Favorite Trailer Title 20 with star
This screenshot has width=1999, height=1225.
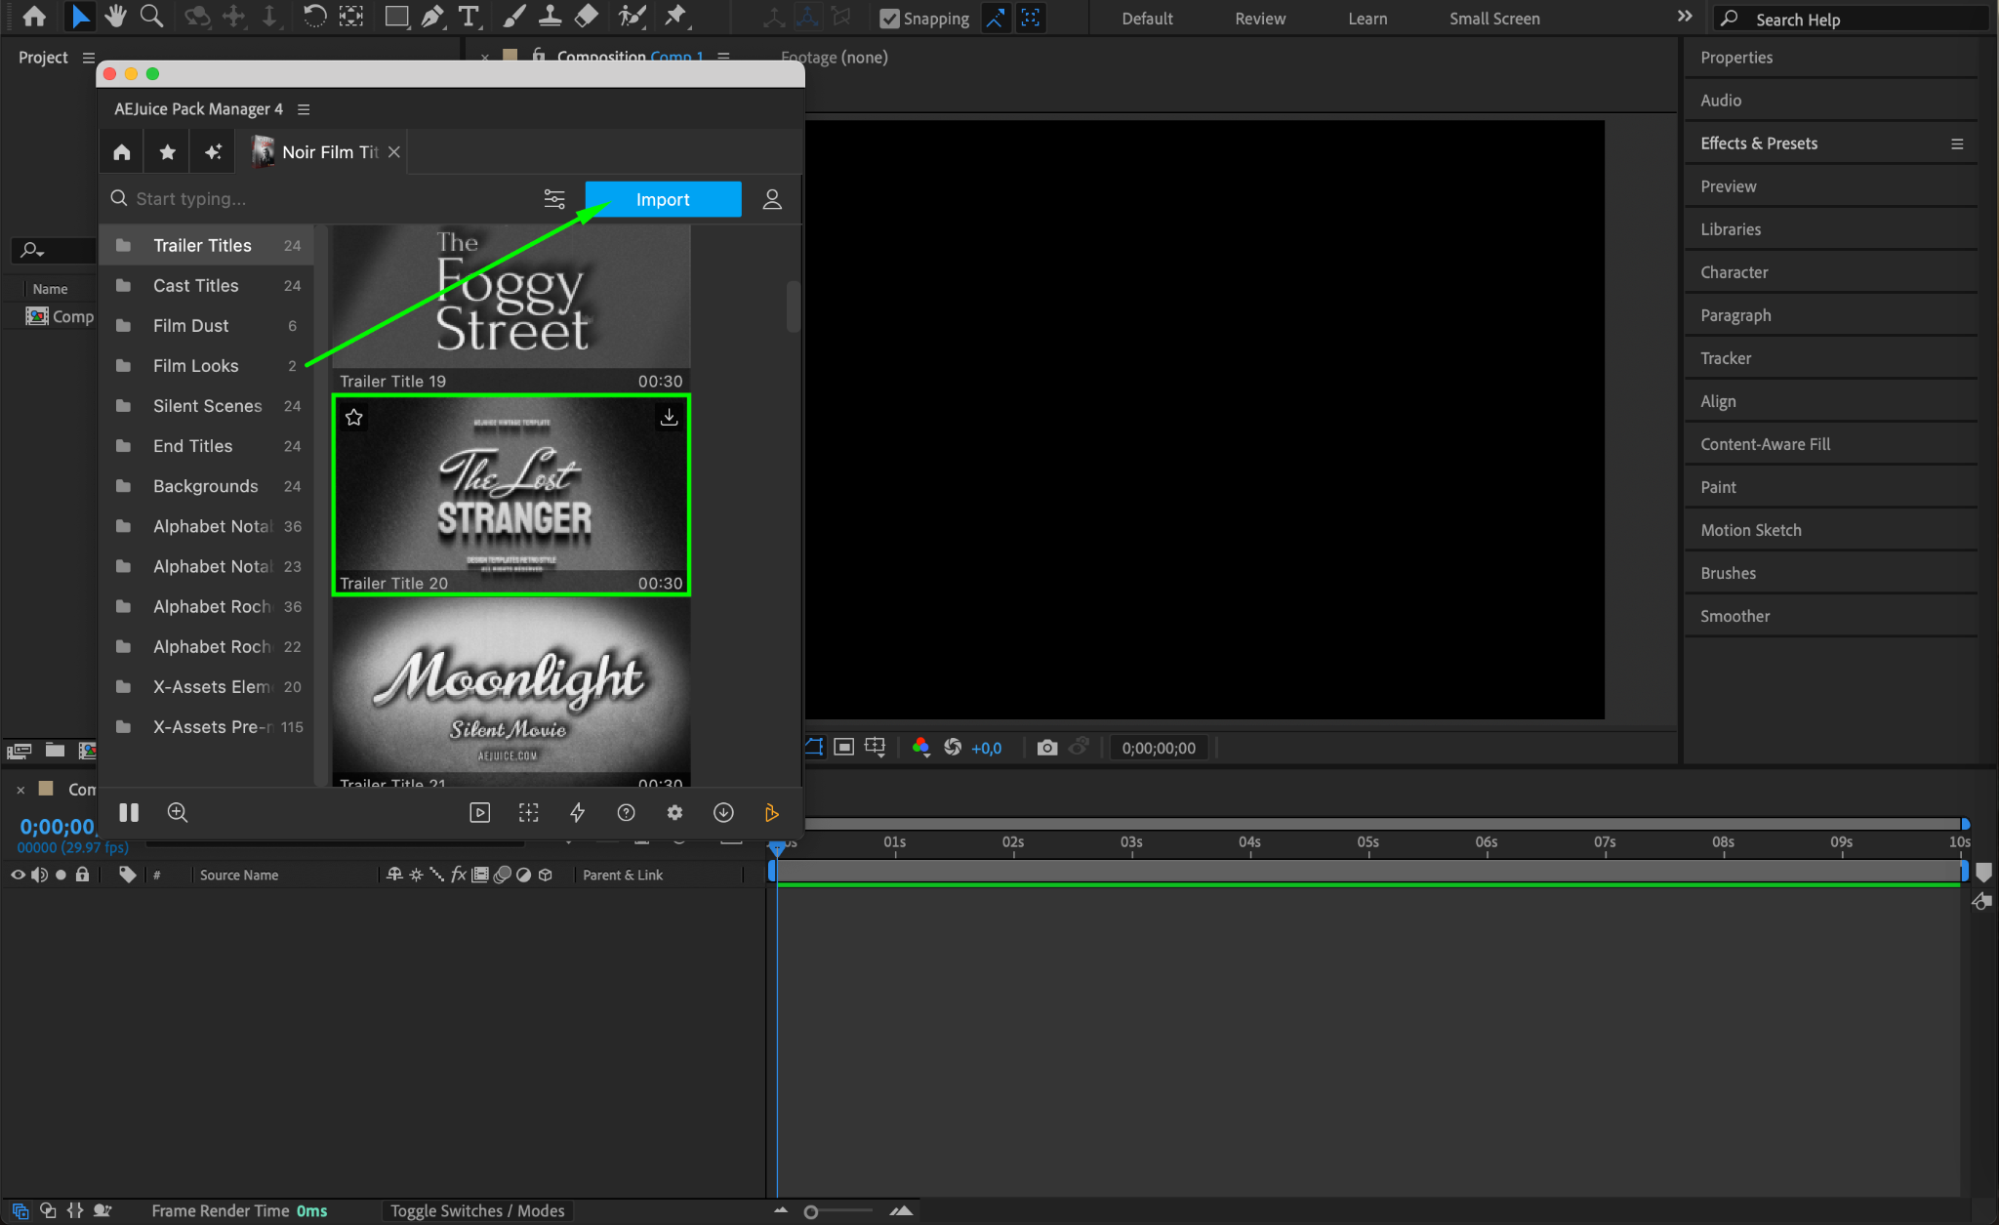(354, 417)
